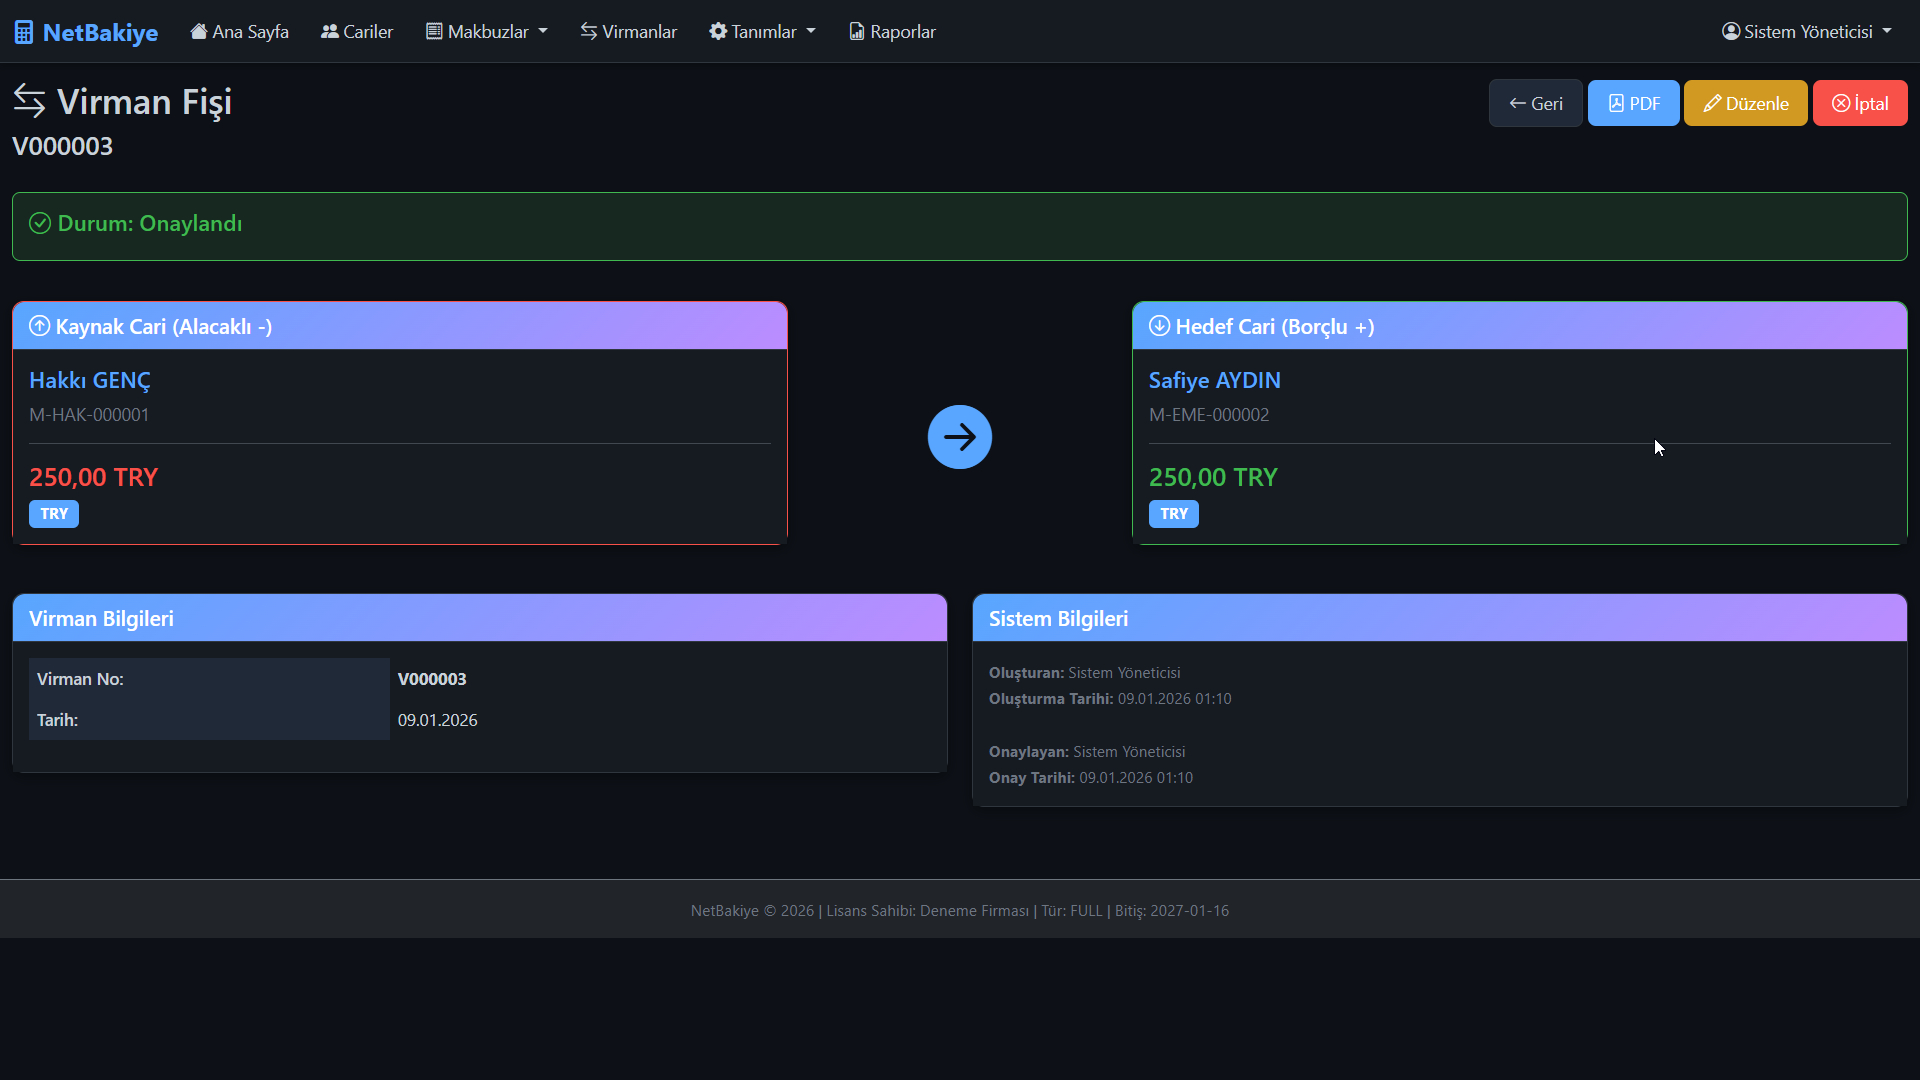
Task: Click the NetBakiye calculator logo icon
Action: 24,32
